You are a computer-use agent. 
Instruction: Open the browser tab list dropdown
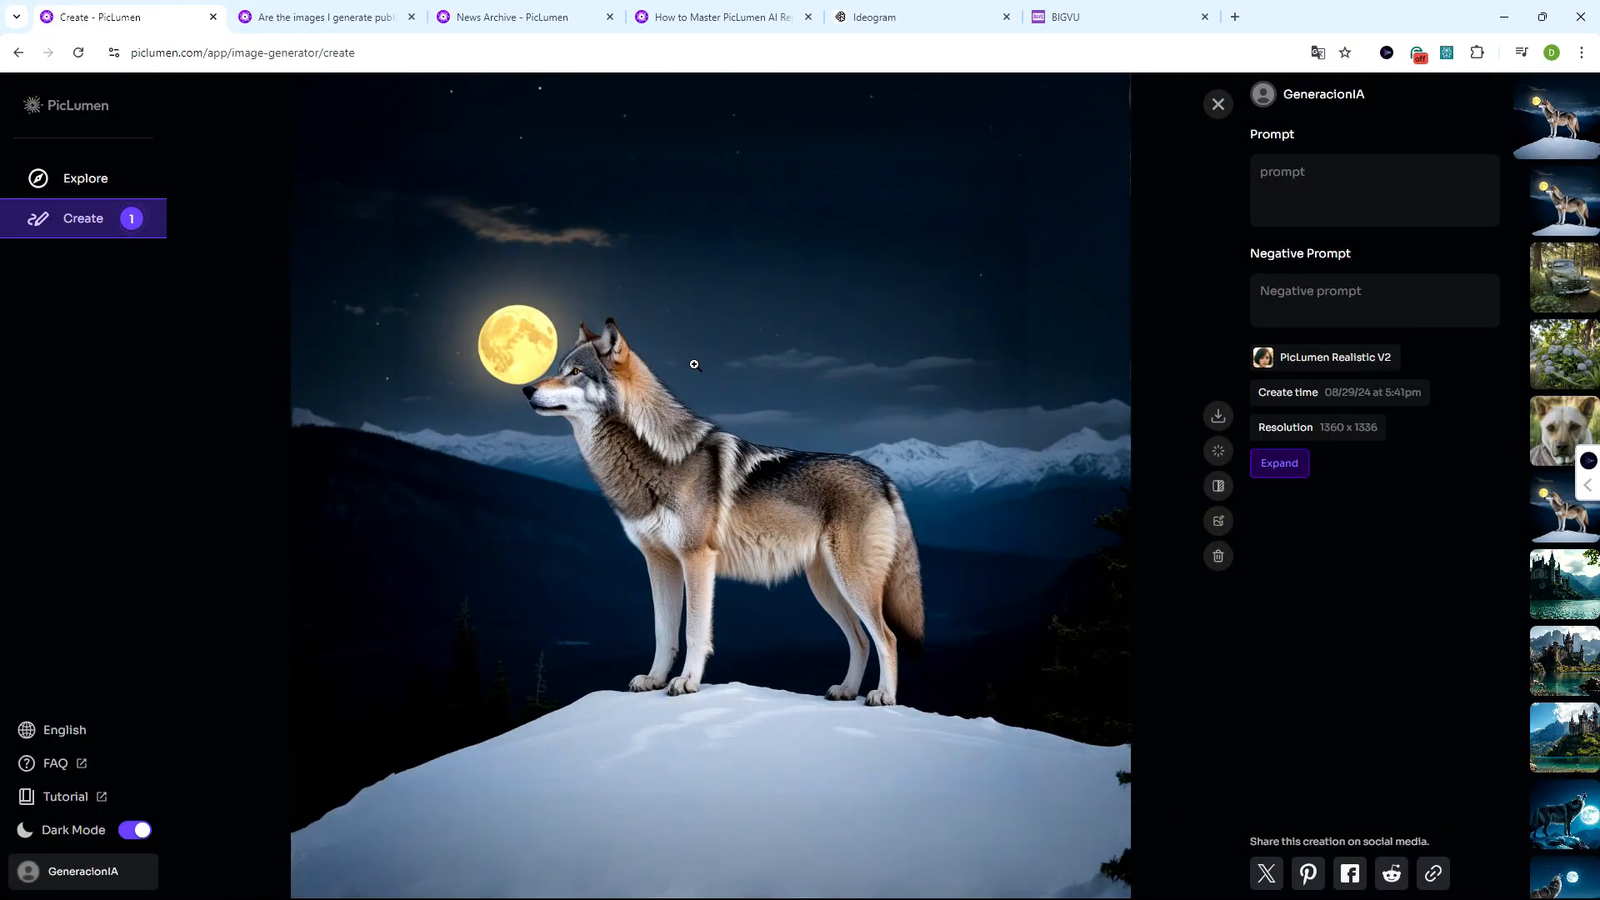[16, 17]
